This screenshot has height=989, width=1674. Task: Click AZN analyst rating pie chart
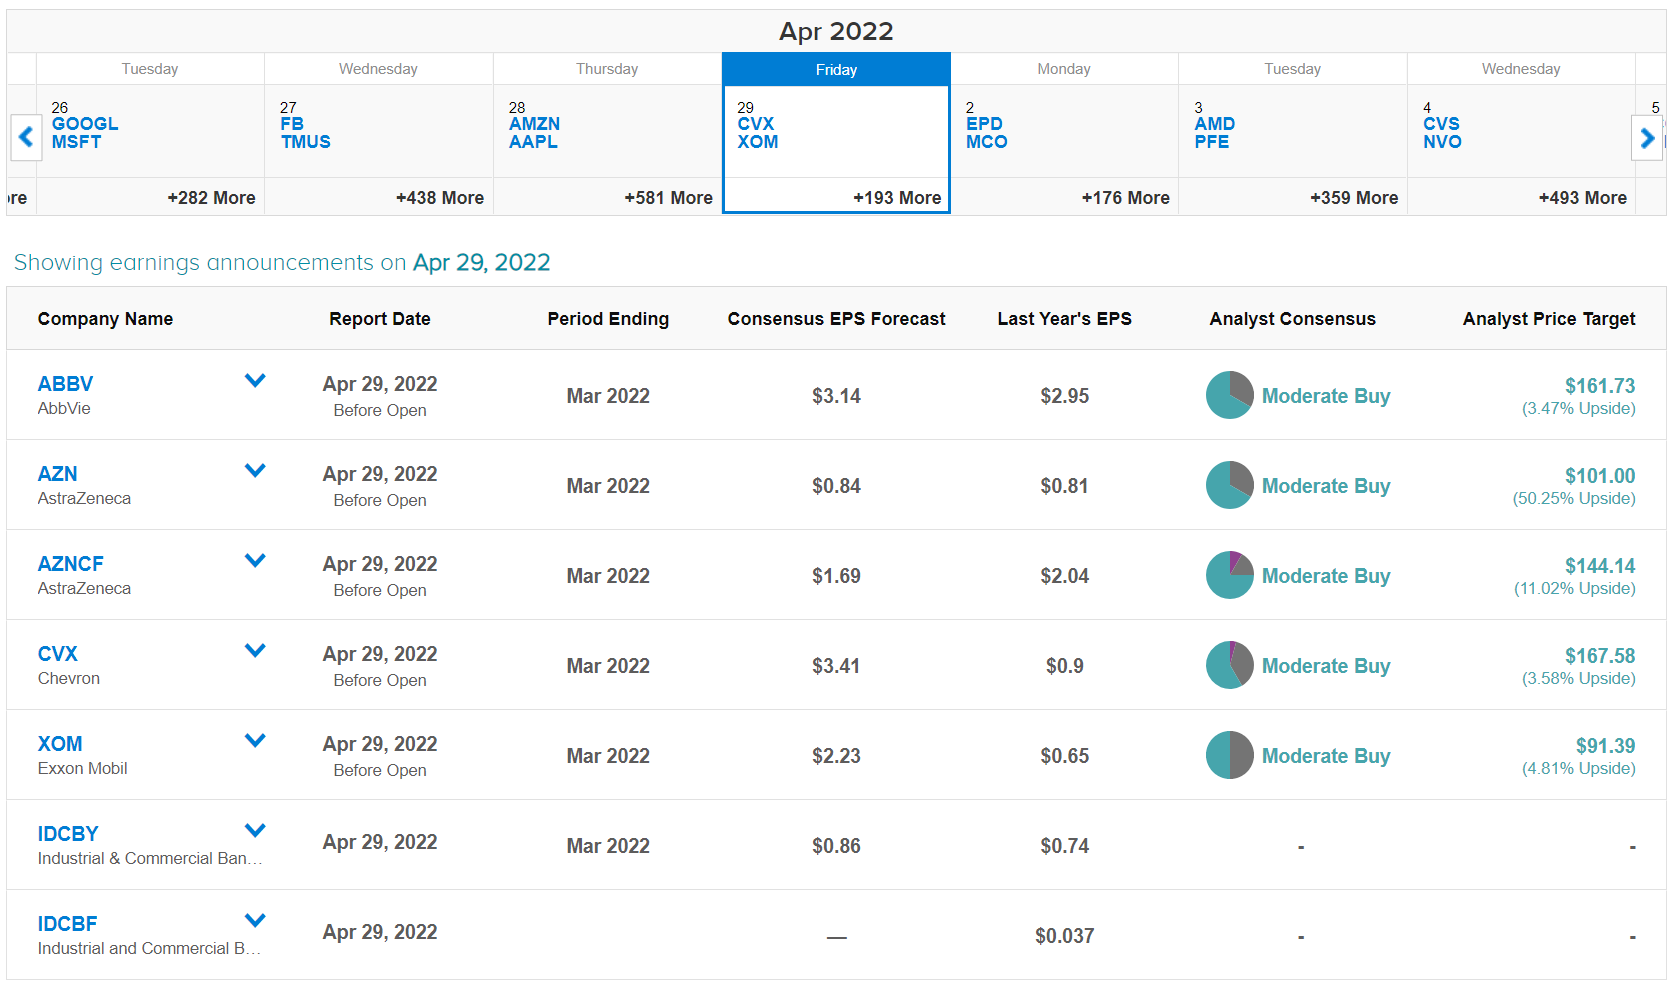coord(1229,485)
